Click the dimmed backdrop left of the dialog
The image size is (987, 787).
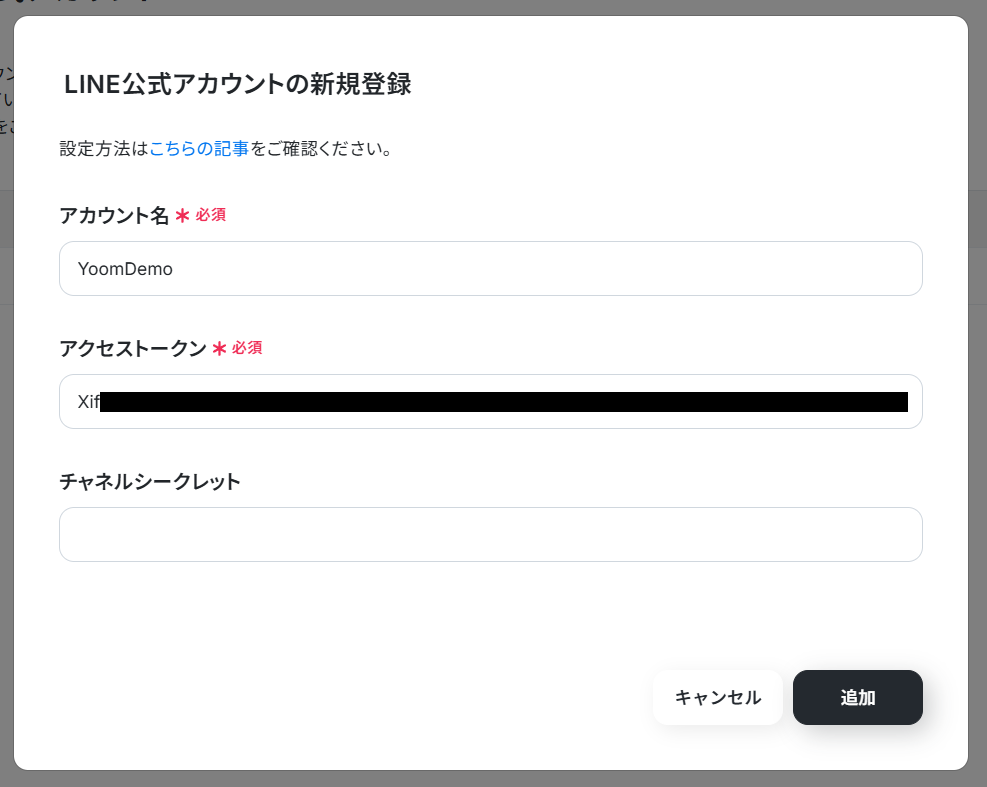pyautogui.click(x=6, y=441)
